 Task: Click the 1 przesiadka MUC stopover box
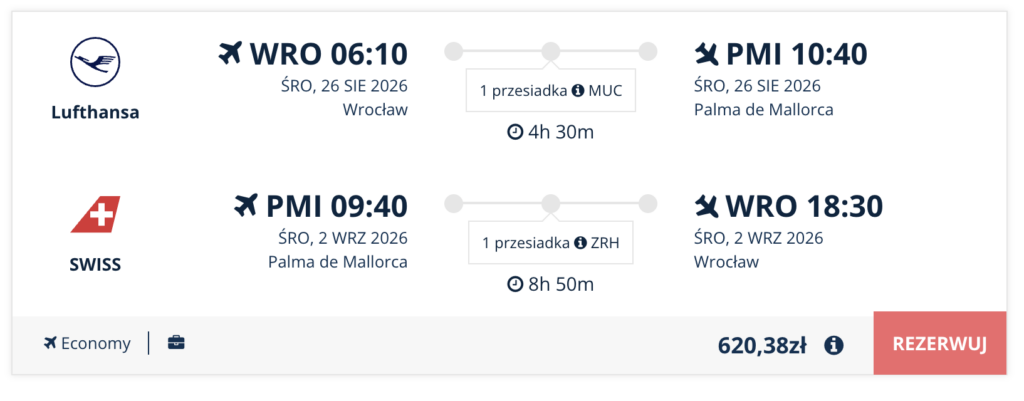click(x=551, y=90)
